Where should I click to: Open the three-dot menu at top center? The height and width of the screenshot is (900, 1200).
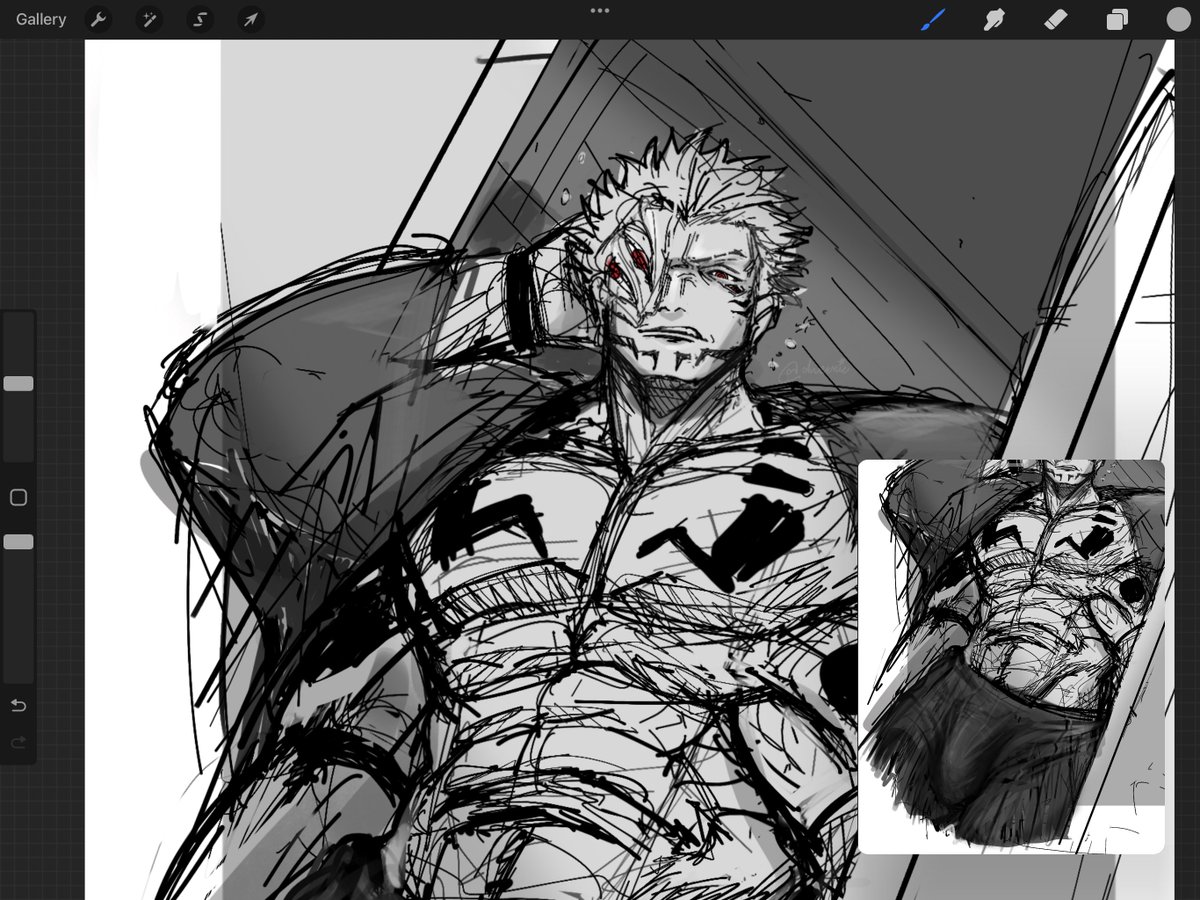click(600, 11)
